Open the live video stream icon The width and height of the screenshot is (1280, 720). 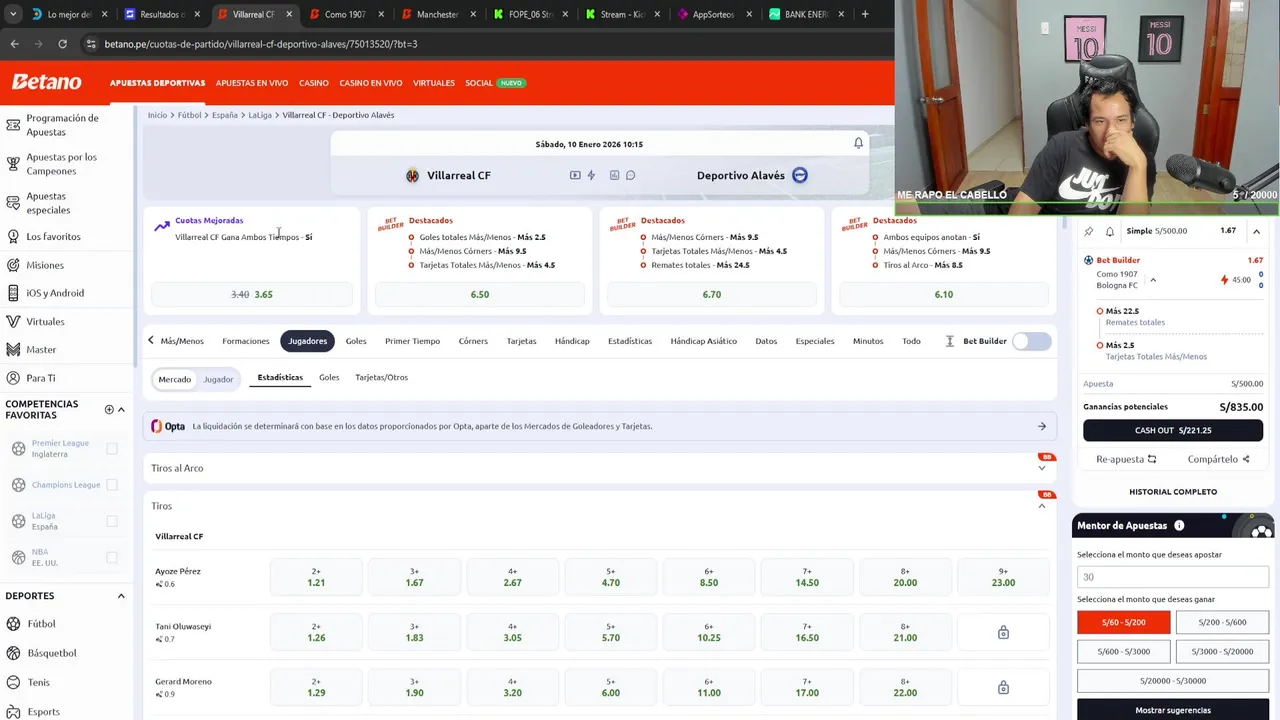(575, 175)
